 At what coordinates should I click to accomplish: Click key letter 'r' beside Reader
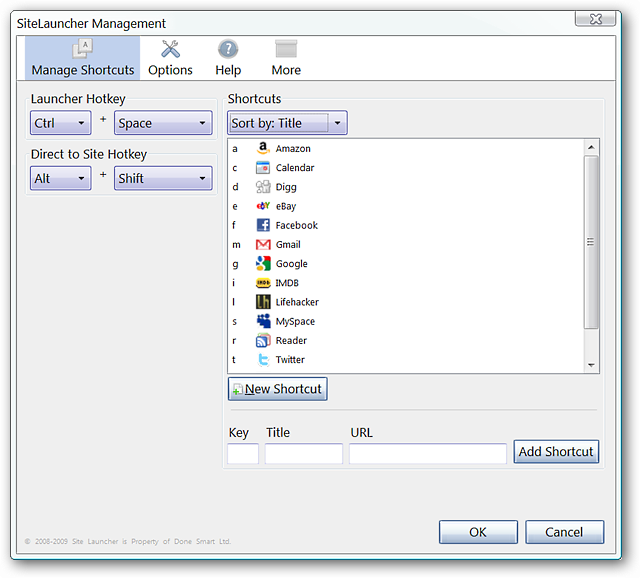tap(234, 341)
